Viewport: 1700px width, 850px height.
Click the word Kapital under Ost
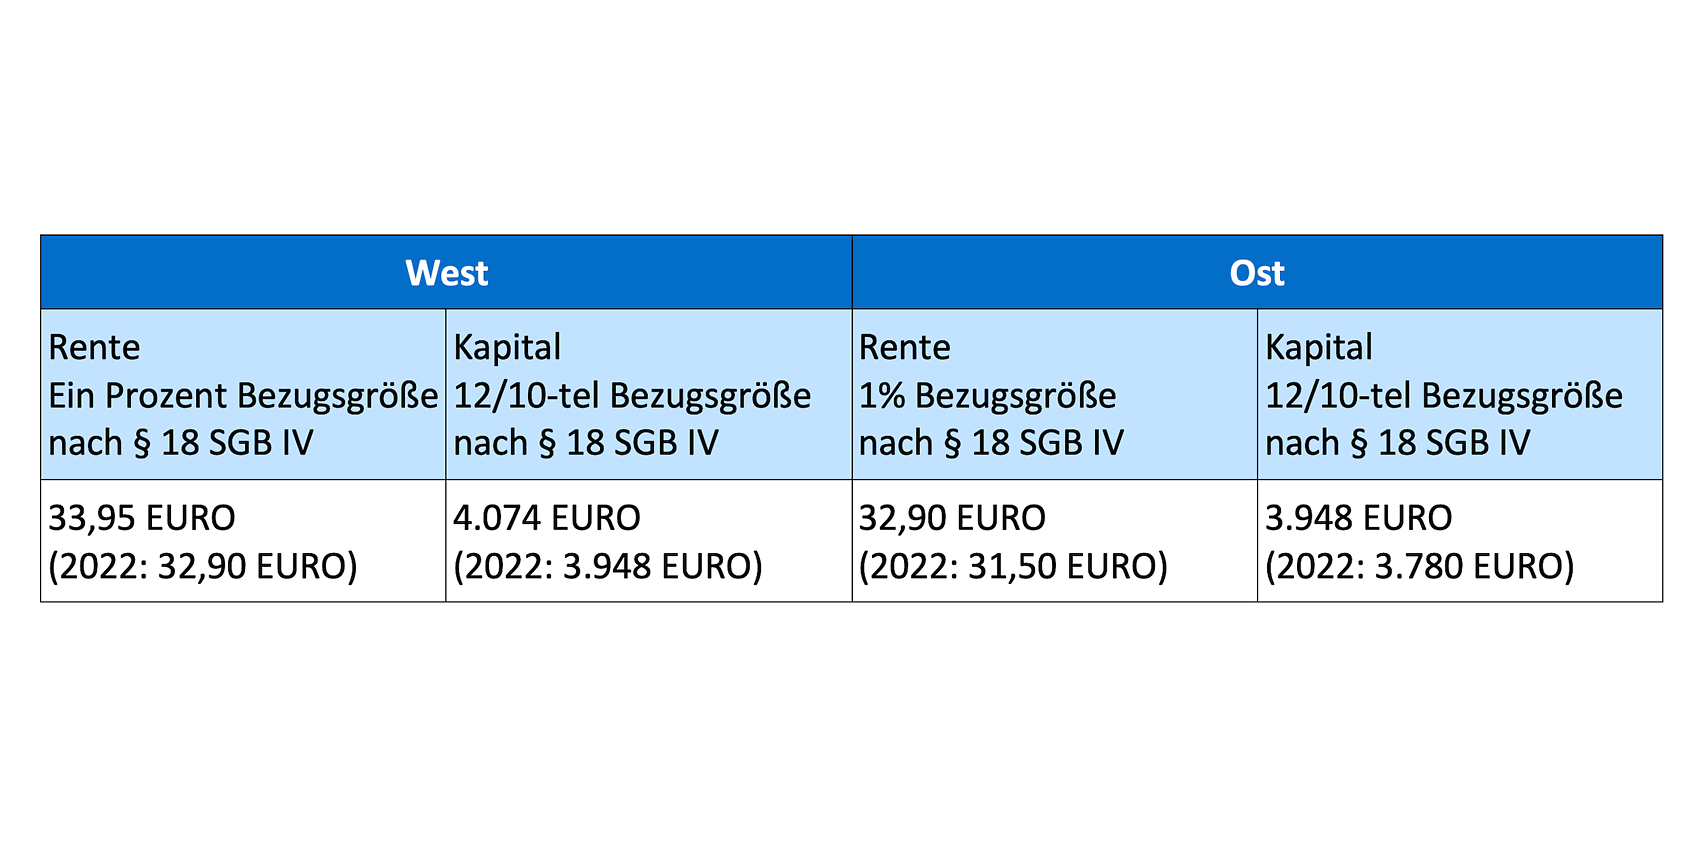(1318, 347)
